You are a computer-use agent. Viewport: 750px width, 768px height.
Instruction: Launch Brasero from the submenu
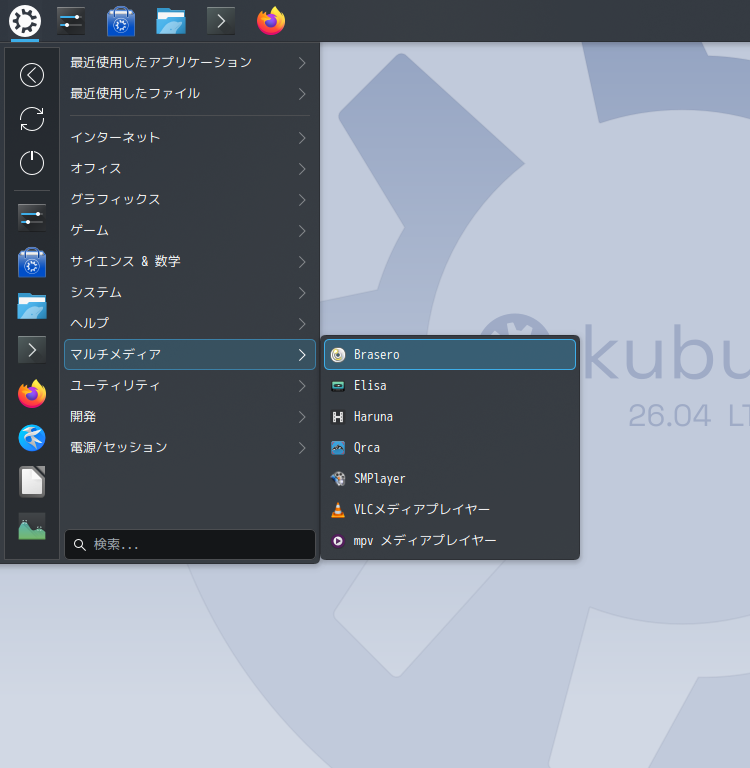tap(450, 355)
